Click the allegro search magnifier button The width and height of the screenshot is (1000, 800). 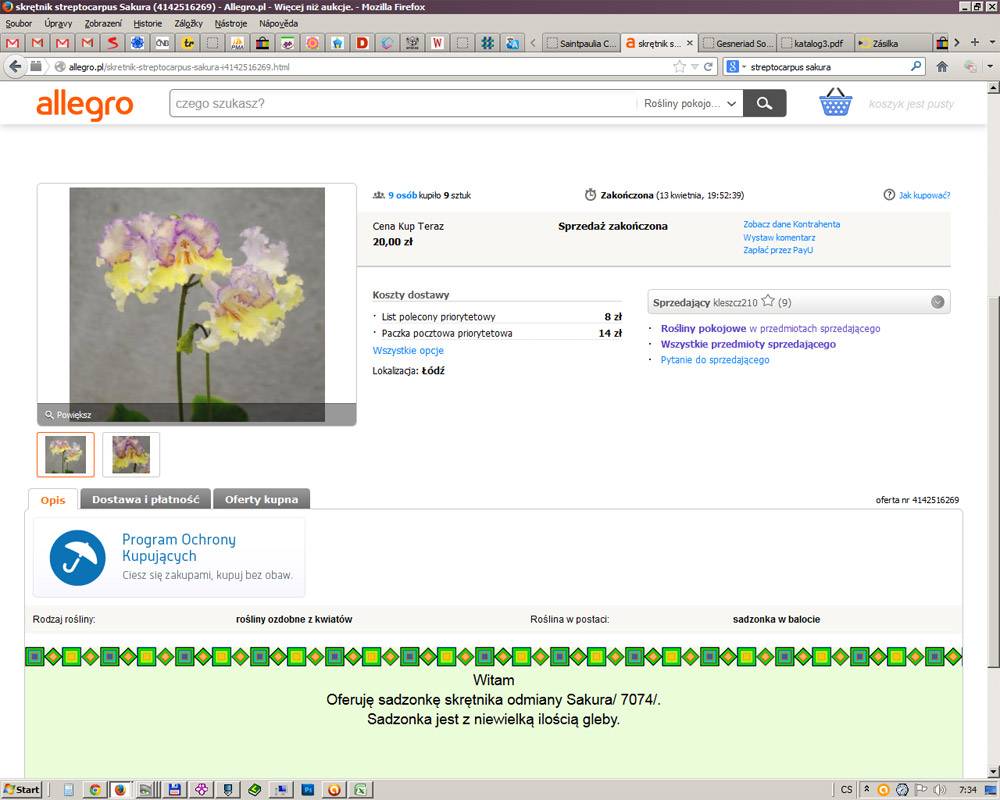click(x=765, y=103)
